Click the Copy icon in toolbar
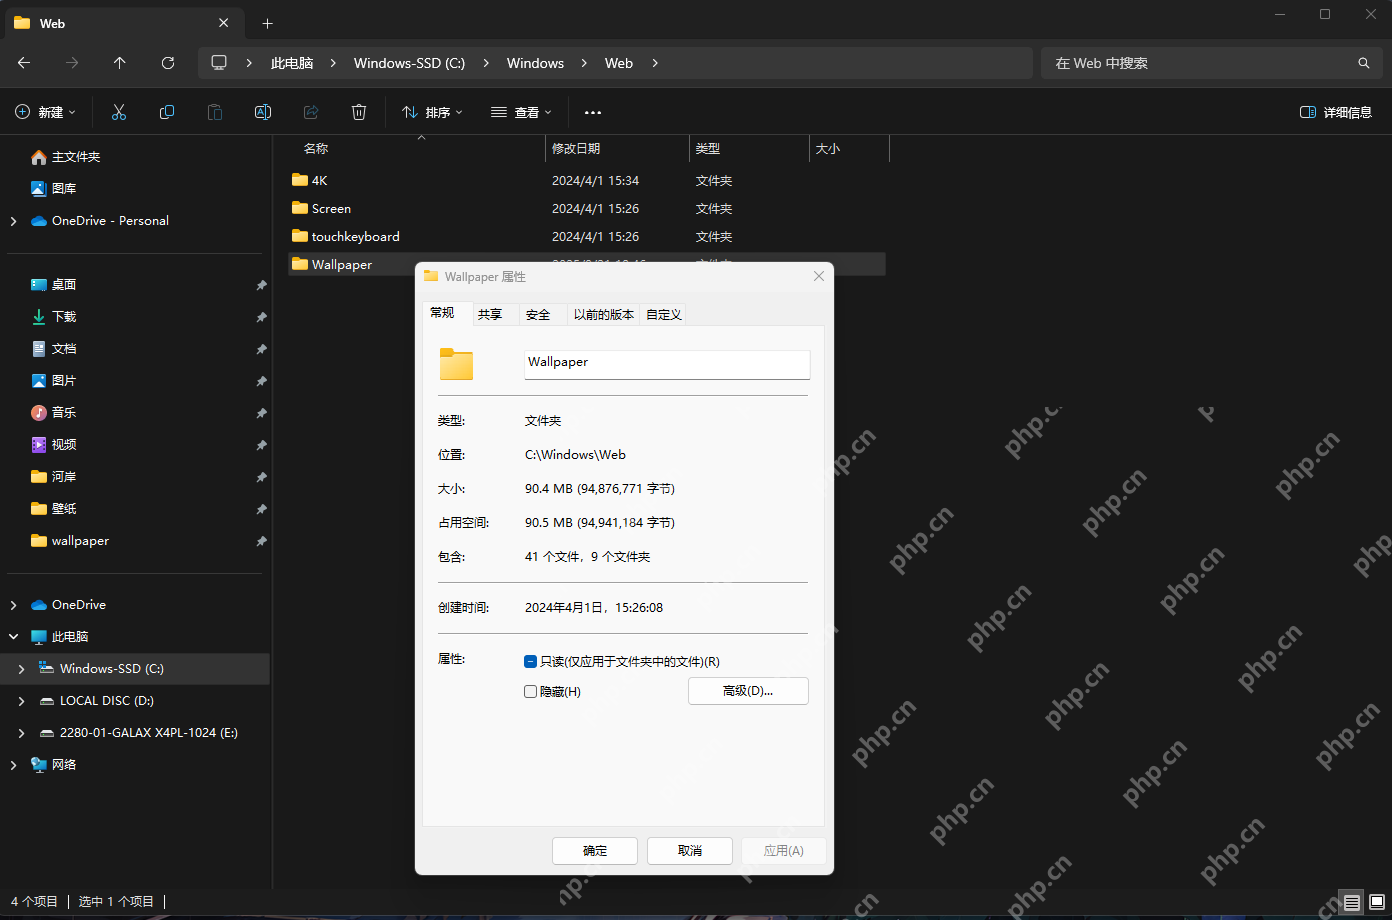The height and width of the screenshot is (920, 1392). (167, 112)
